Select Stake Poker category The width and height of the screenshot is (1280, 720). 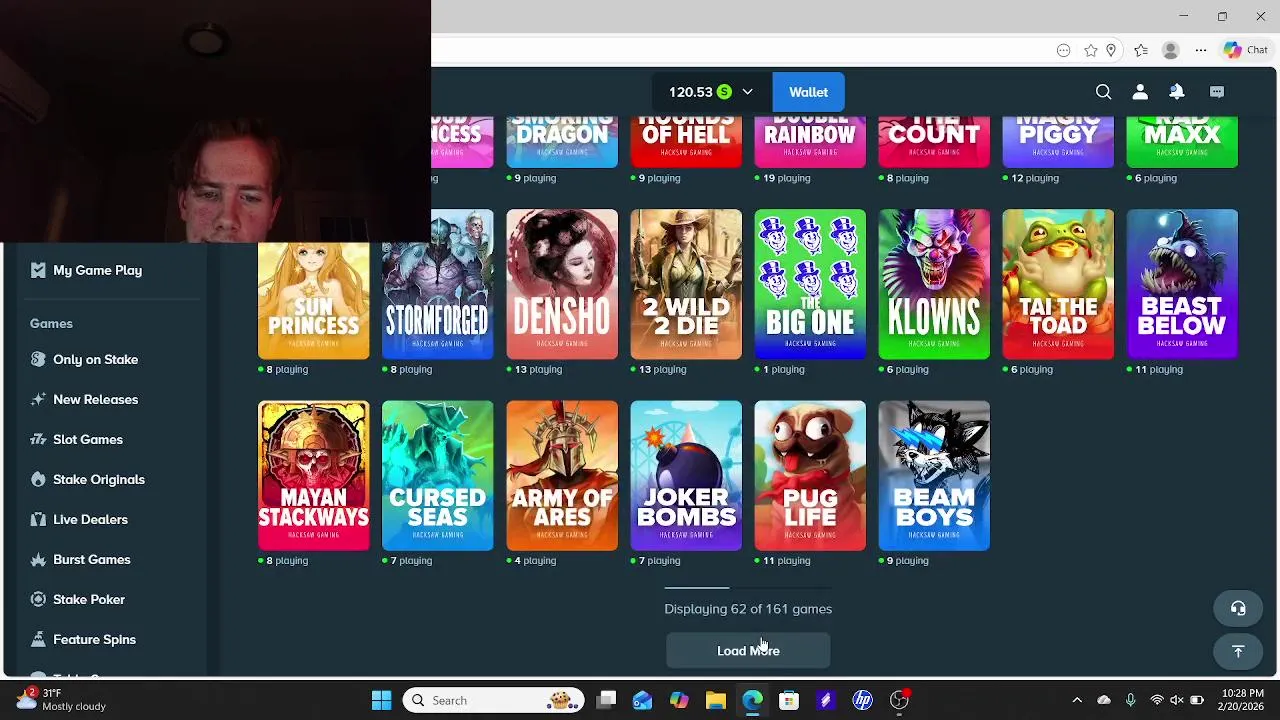coord(89,599)
